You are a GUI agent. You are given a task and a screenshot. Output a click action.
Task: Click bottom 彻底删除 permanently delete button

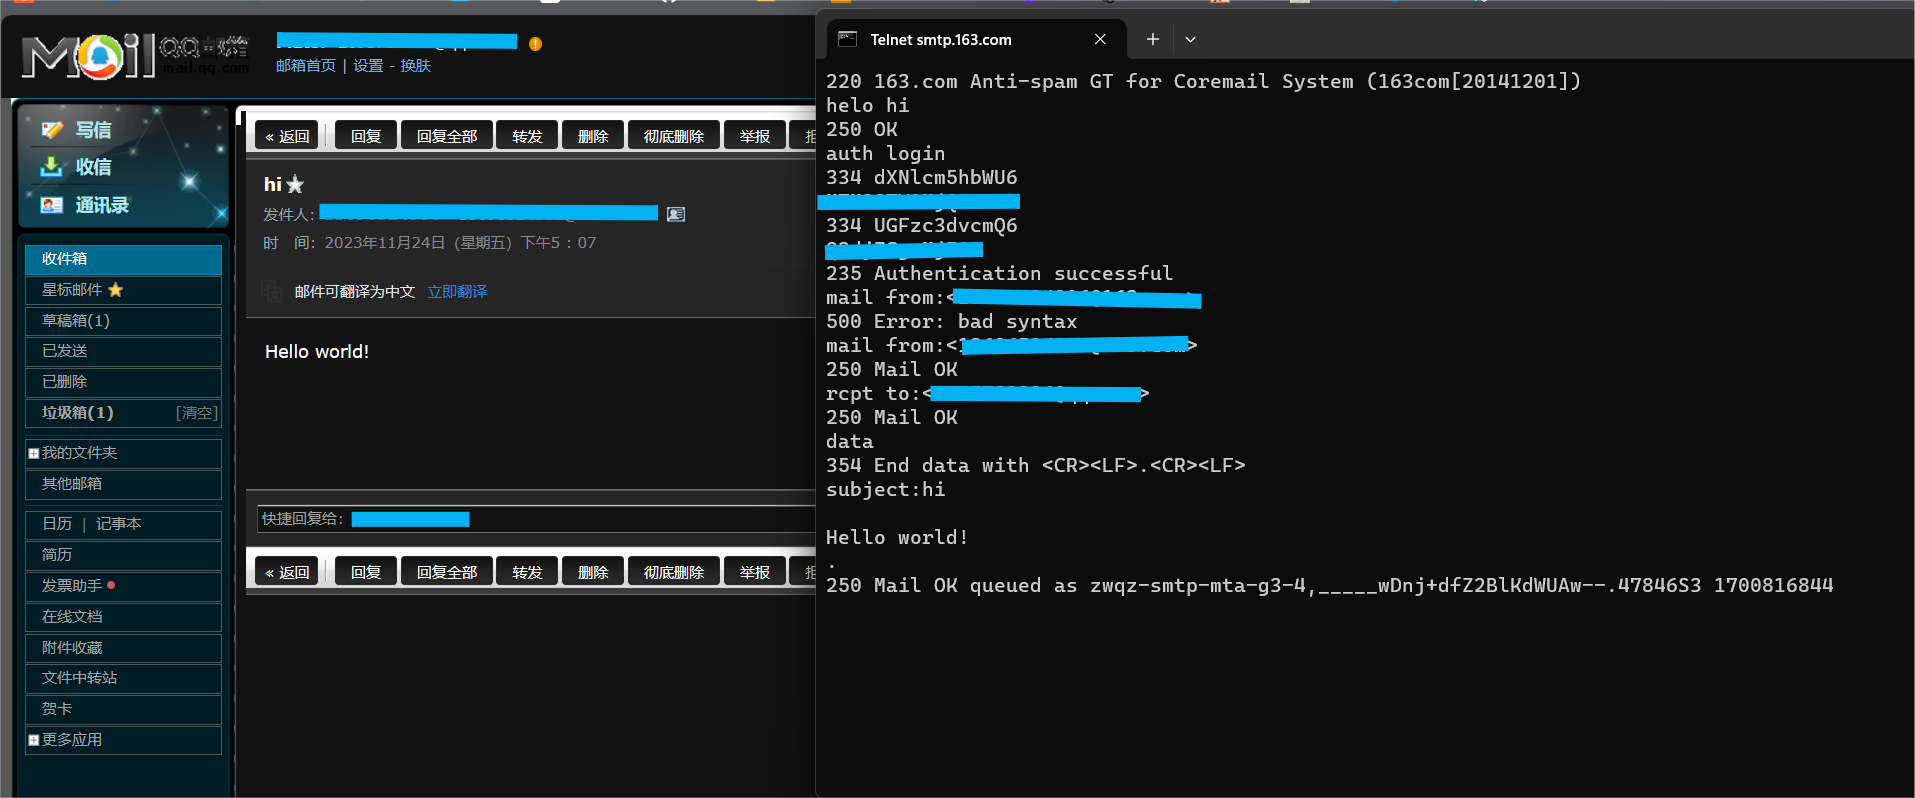click(674, 572)
